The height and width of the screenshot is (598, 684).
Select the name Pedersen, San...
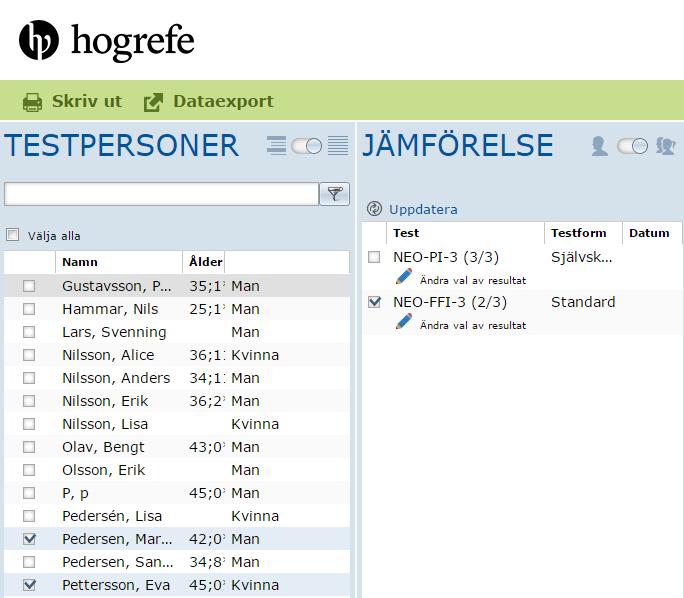tap(118, 562)
